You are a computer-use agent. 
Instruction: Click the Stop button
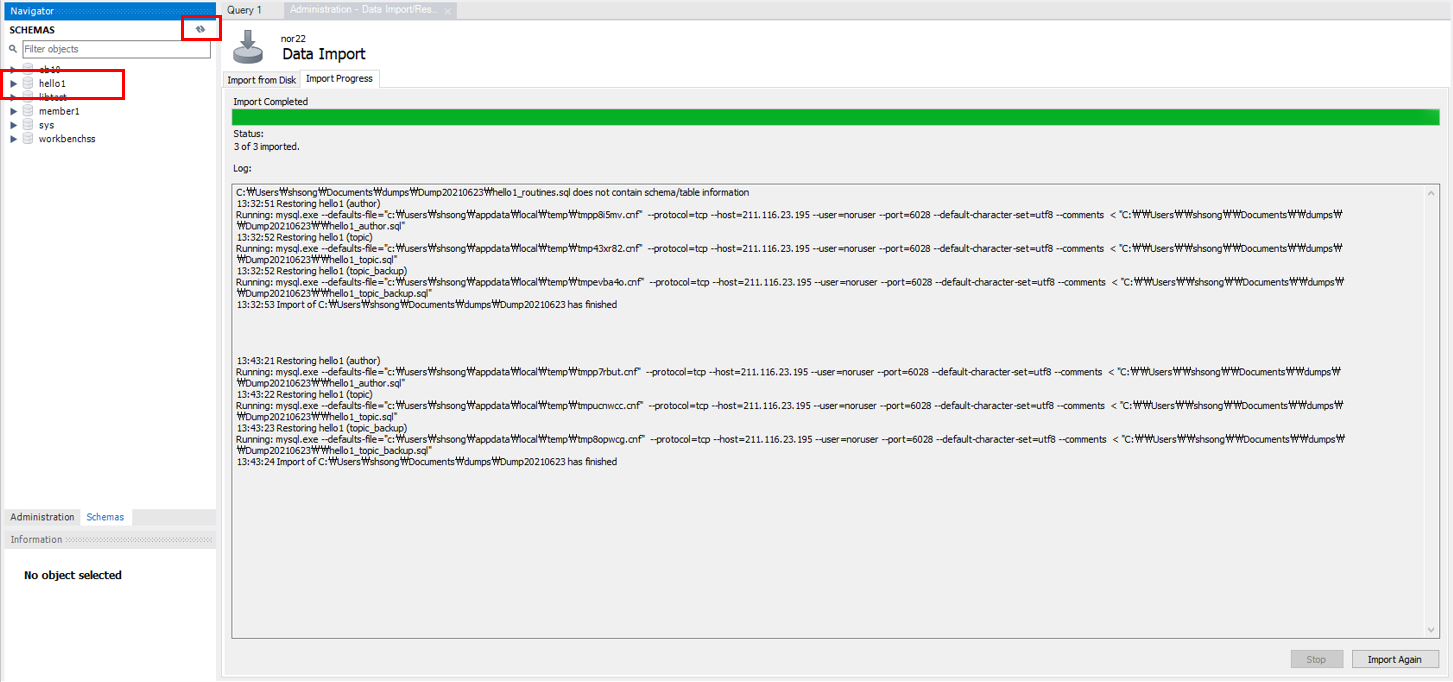[1316, 659]
